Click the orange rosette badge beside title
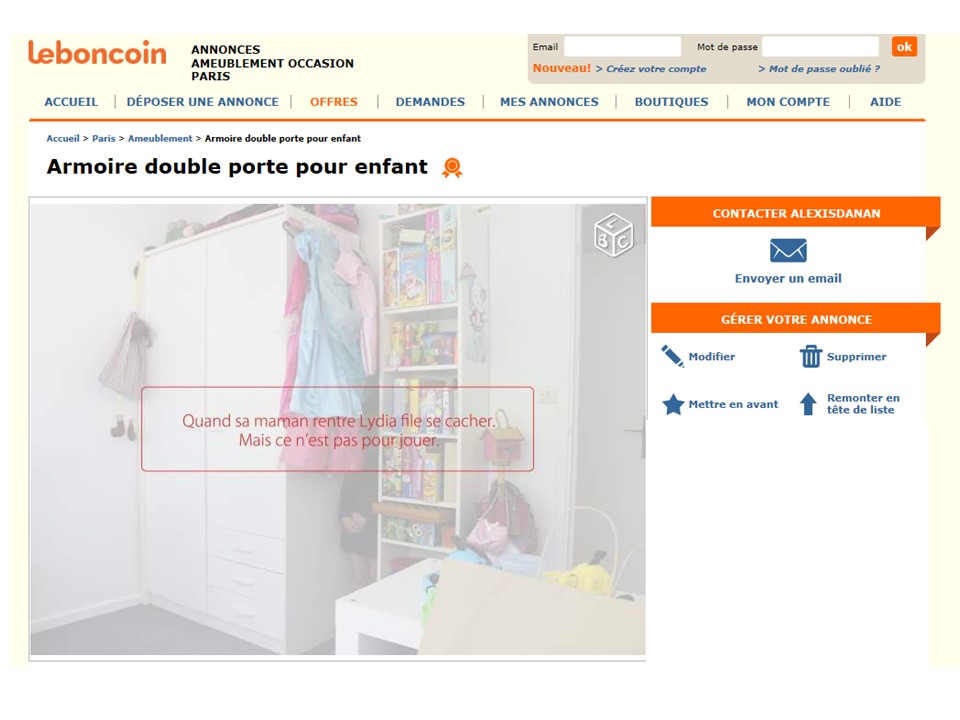Viewport: 960px width, 720px height. [x=452, y=168]
